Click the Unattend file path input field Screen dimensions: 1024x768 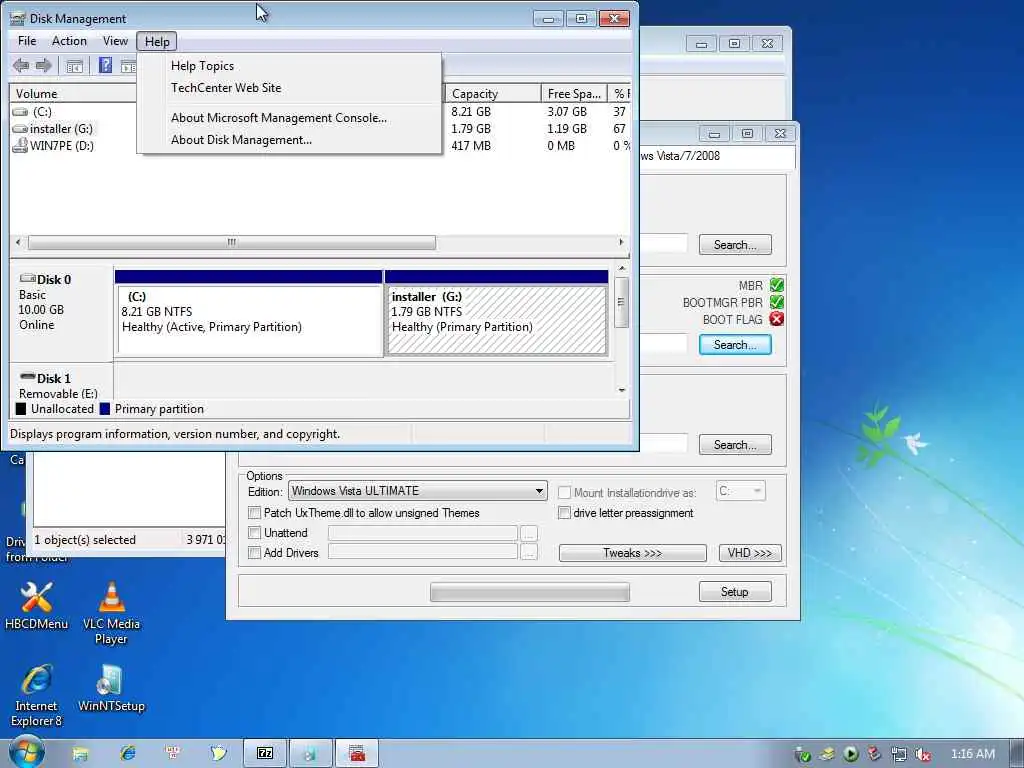423,534
